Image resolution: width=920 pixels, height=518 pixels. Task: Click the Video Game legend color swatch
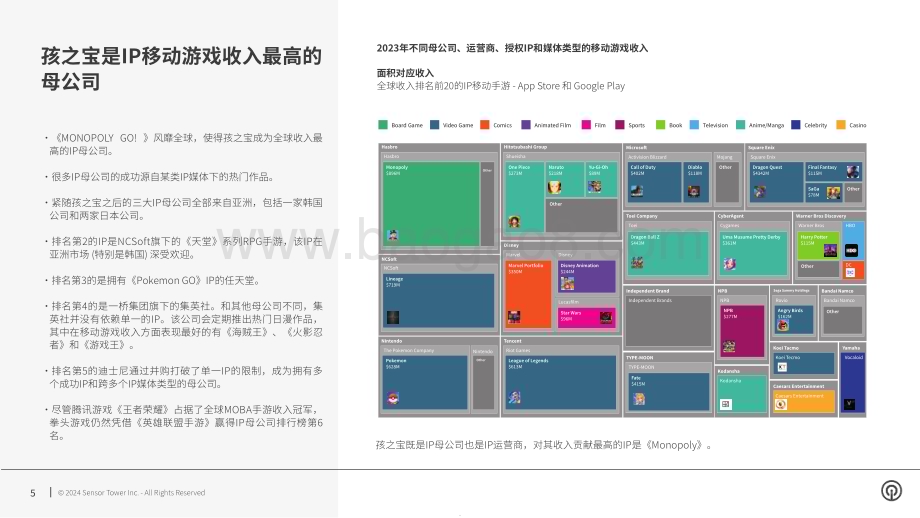click(434, 124)
